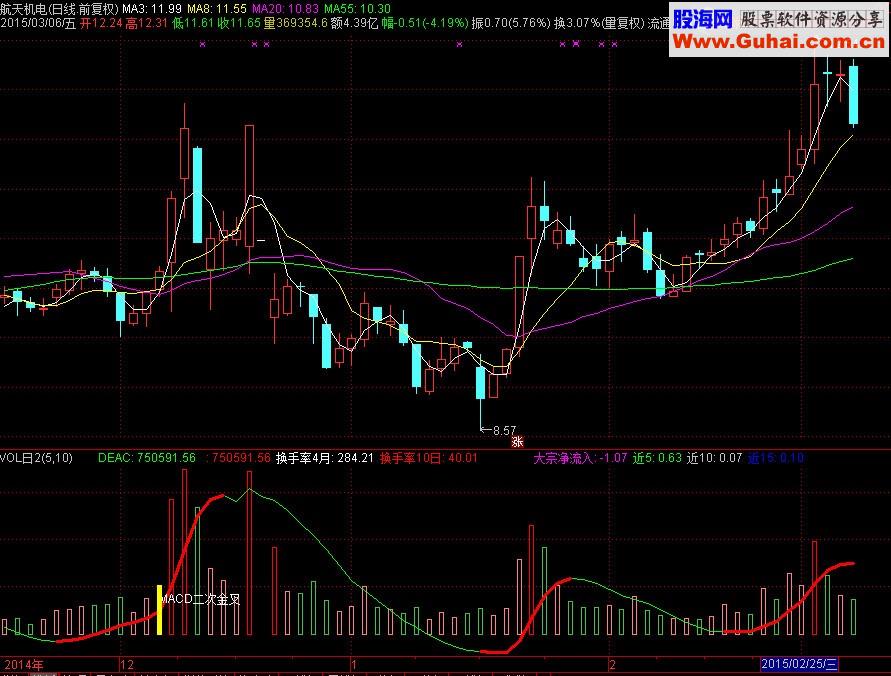
Task: Click the date 2015/03/06/五 in header
Action: pyautogui.click(x=38, y=23)
